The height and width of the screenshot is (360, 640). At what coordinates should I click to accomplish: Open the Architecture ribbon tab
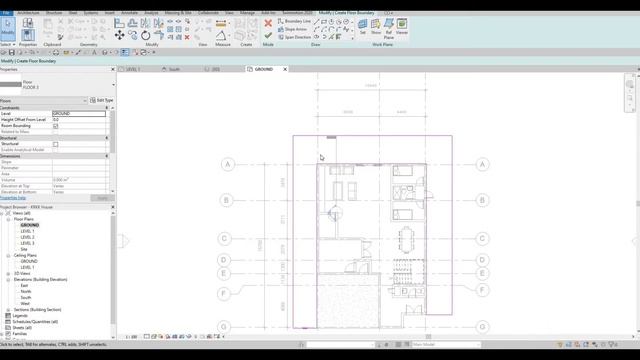pos(28,13)
